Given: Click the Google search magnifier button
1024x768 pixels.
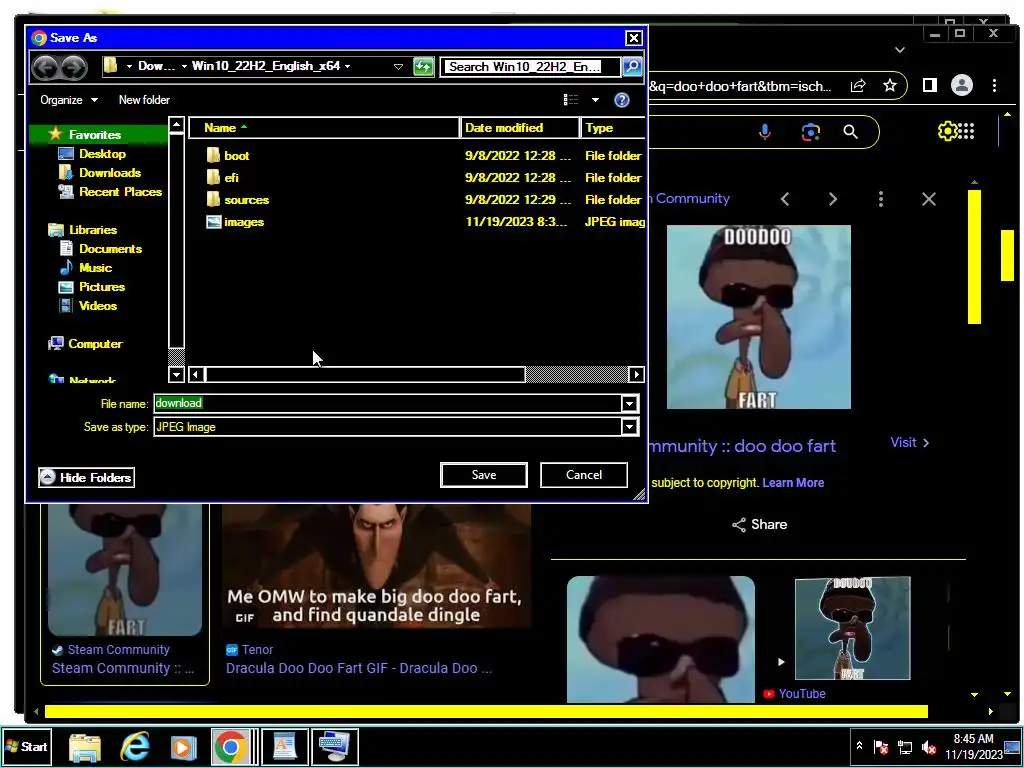Looking at the screenshot, I should point(850,132).
